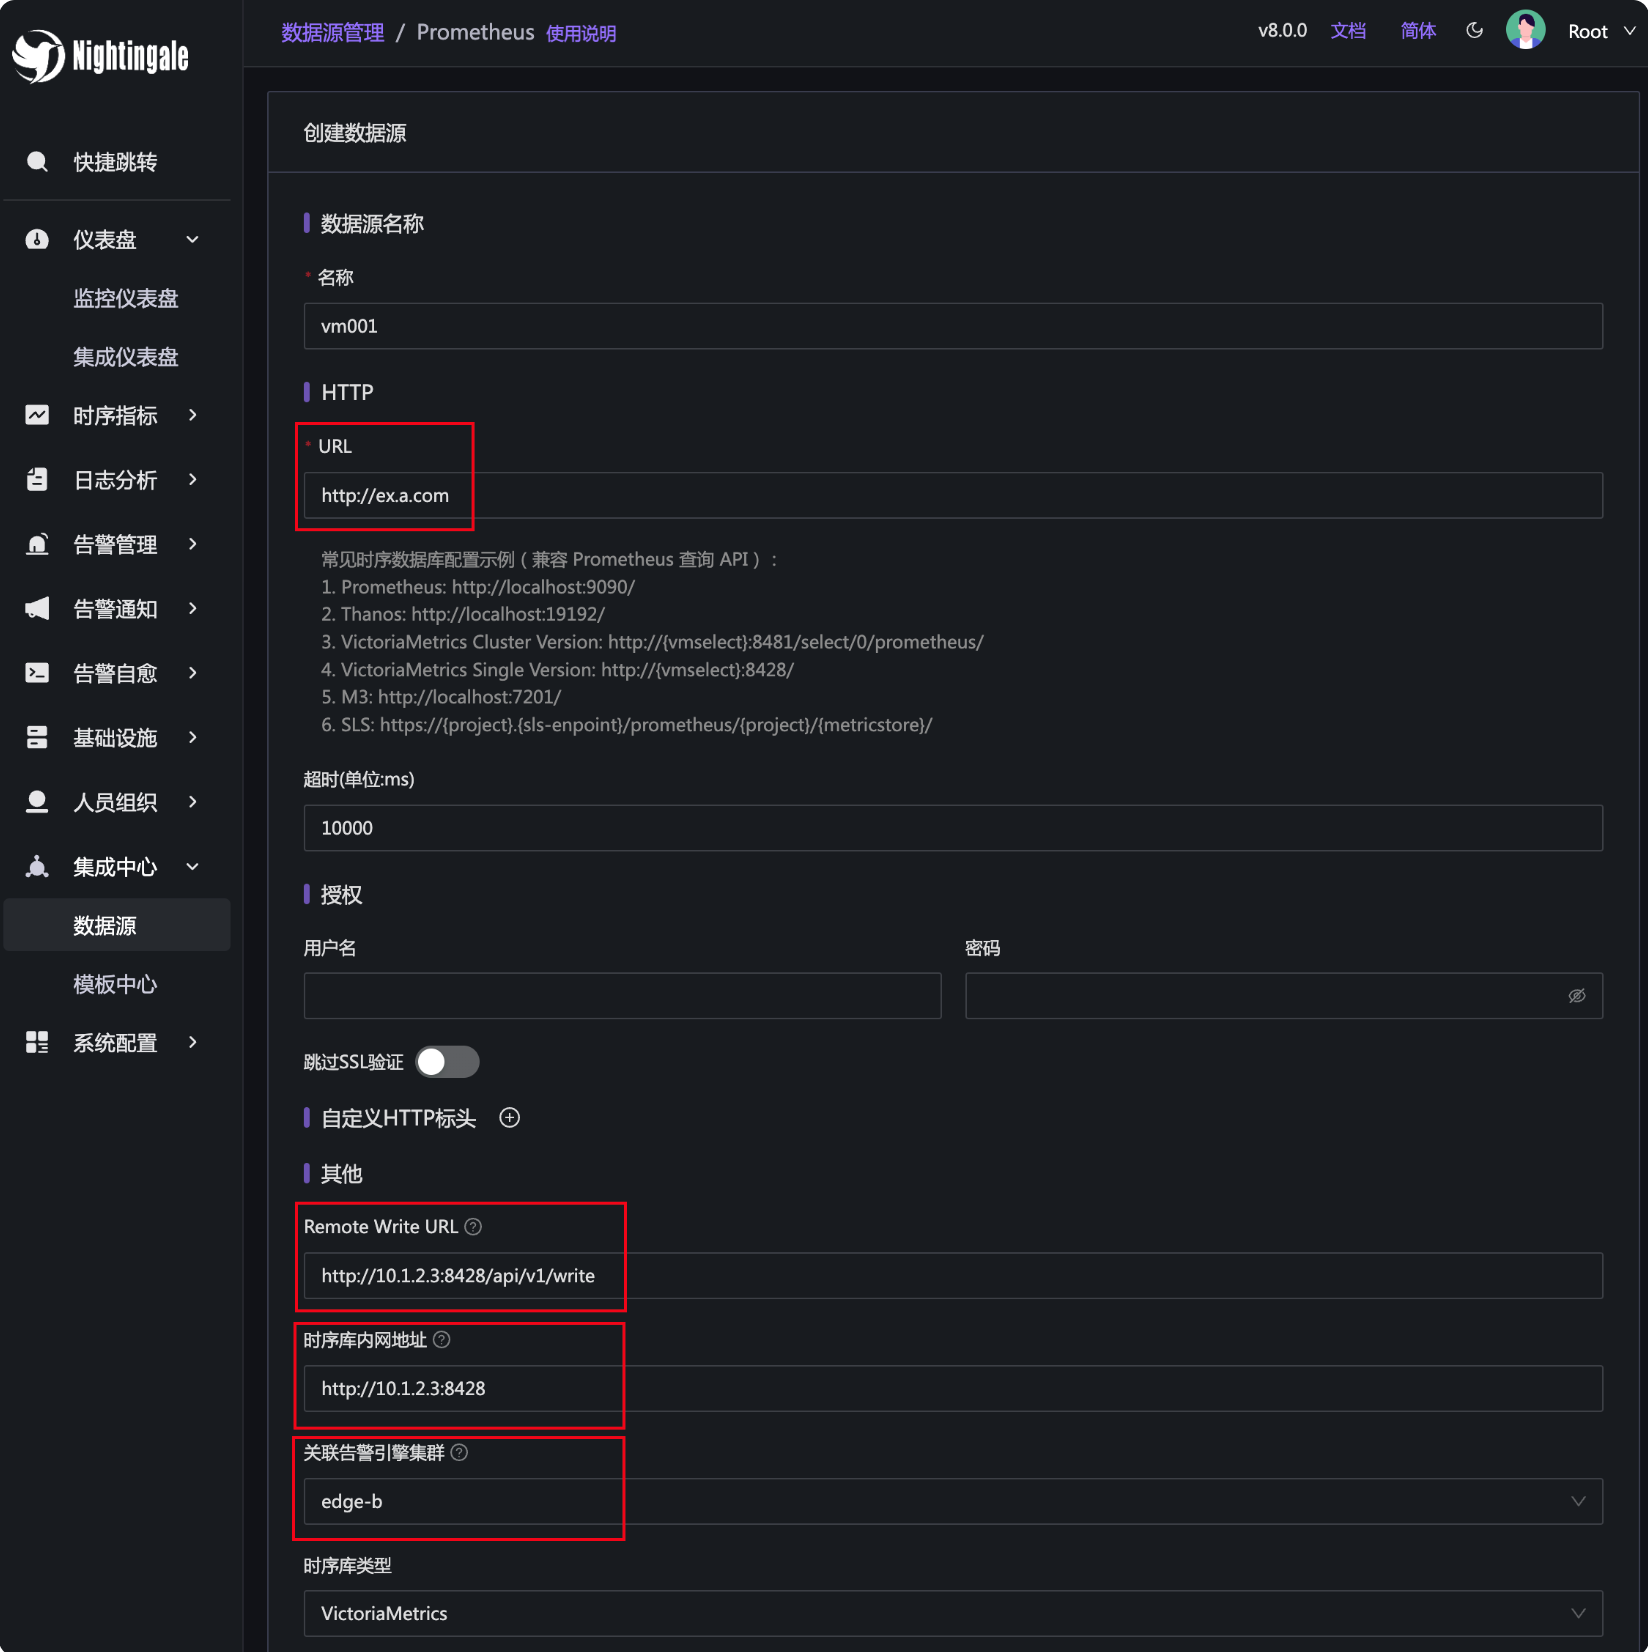Click the 告警管理 alarm icon

tap(37, 544)
